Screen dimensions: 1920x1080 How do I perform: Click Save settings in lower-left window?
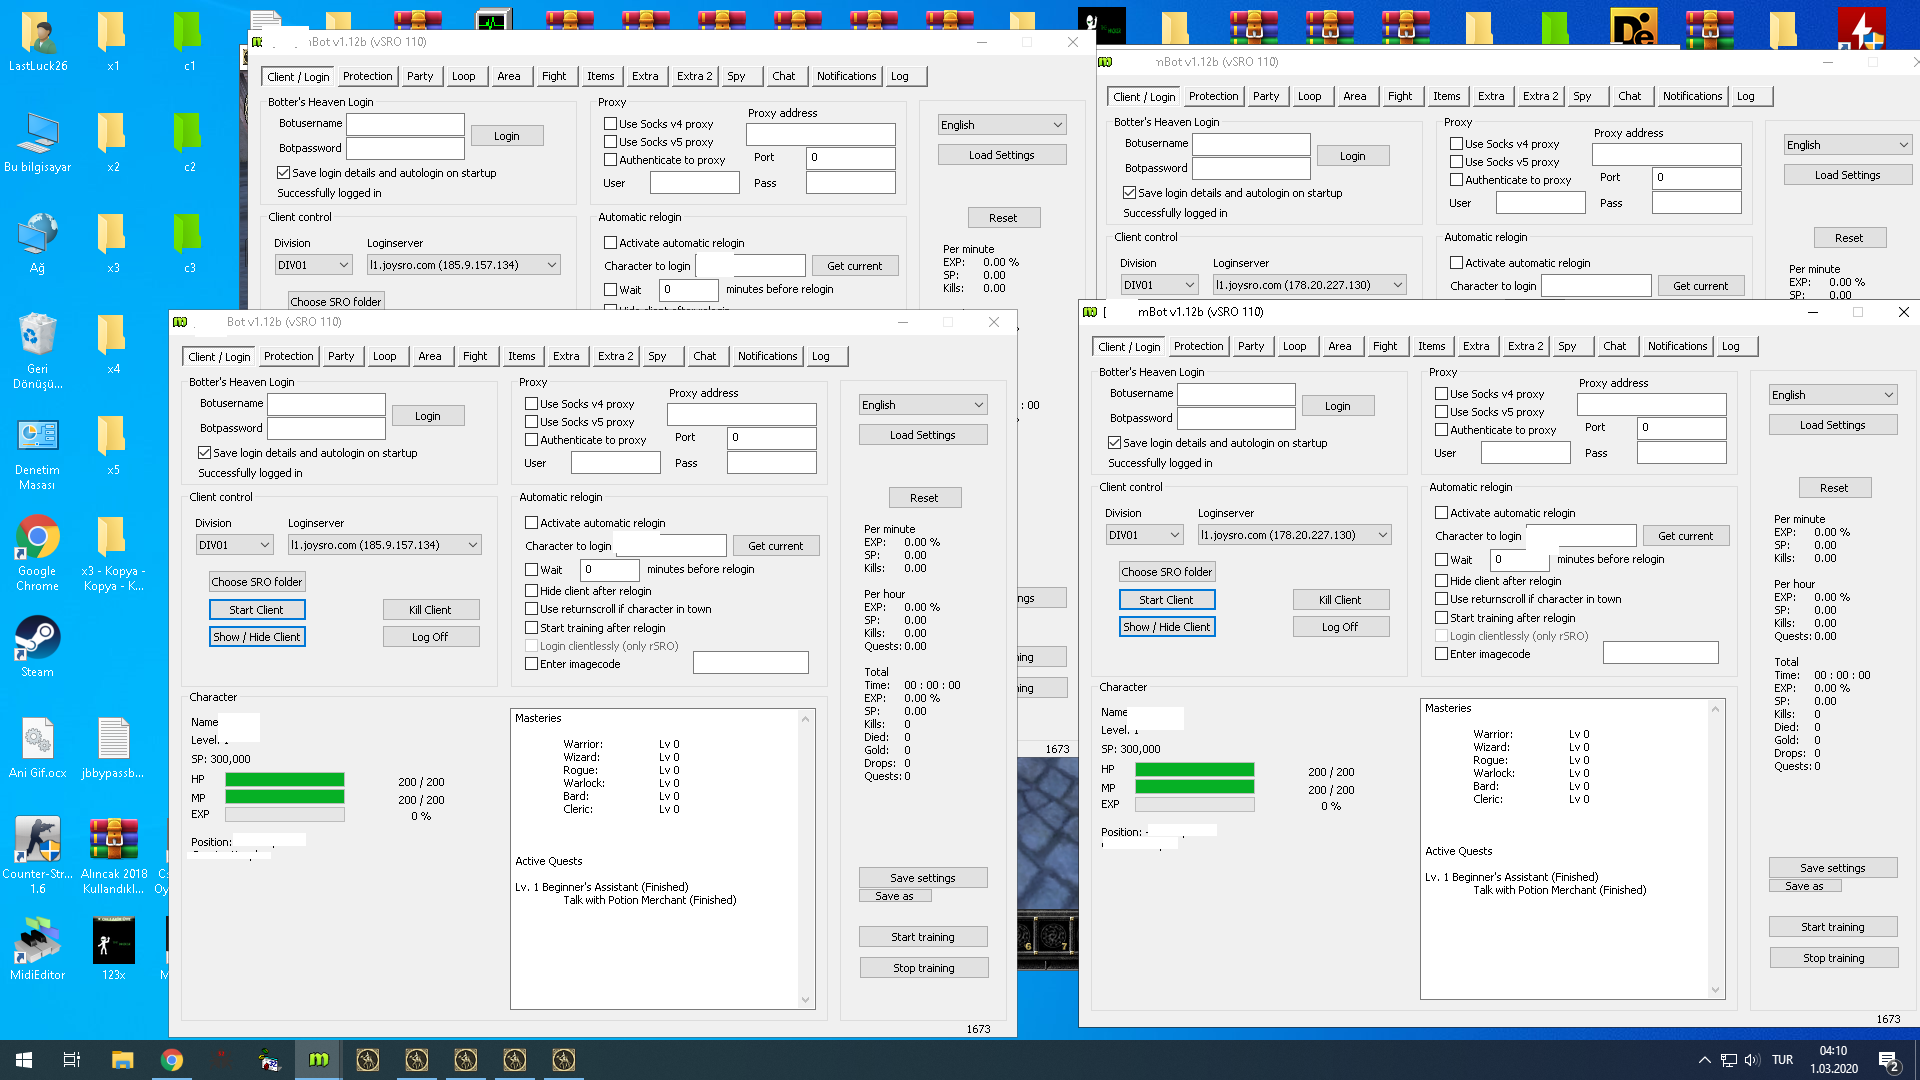tap(923, 878)
